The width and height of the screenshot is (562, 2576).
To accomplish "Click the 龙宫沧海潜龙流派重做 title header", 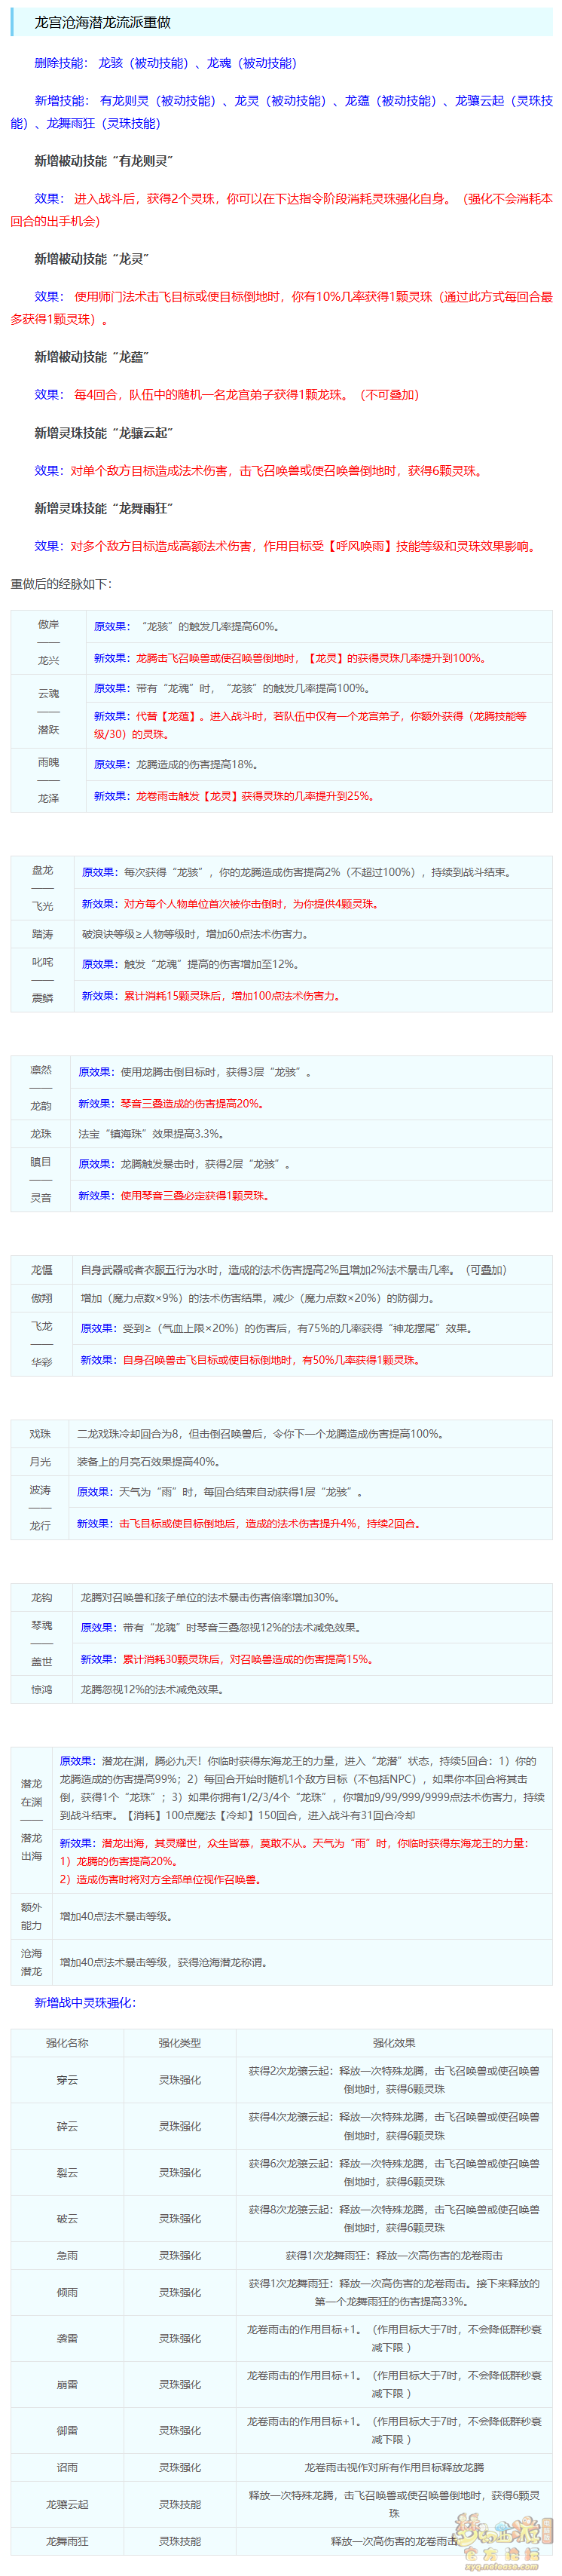I will pos(103,22).
